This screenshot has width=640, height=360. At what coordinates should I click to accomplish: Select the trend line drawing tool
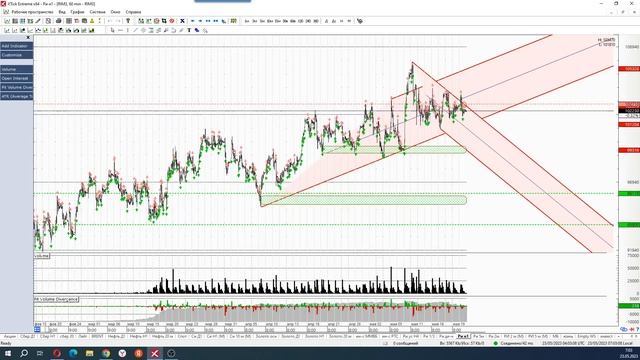click(136, 30)
